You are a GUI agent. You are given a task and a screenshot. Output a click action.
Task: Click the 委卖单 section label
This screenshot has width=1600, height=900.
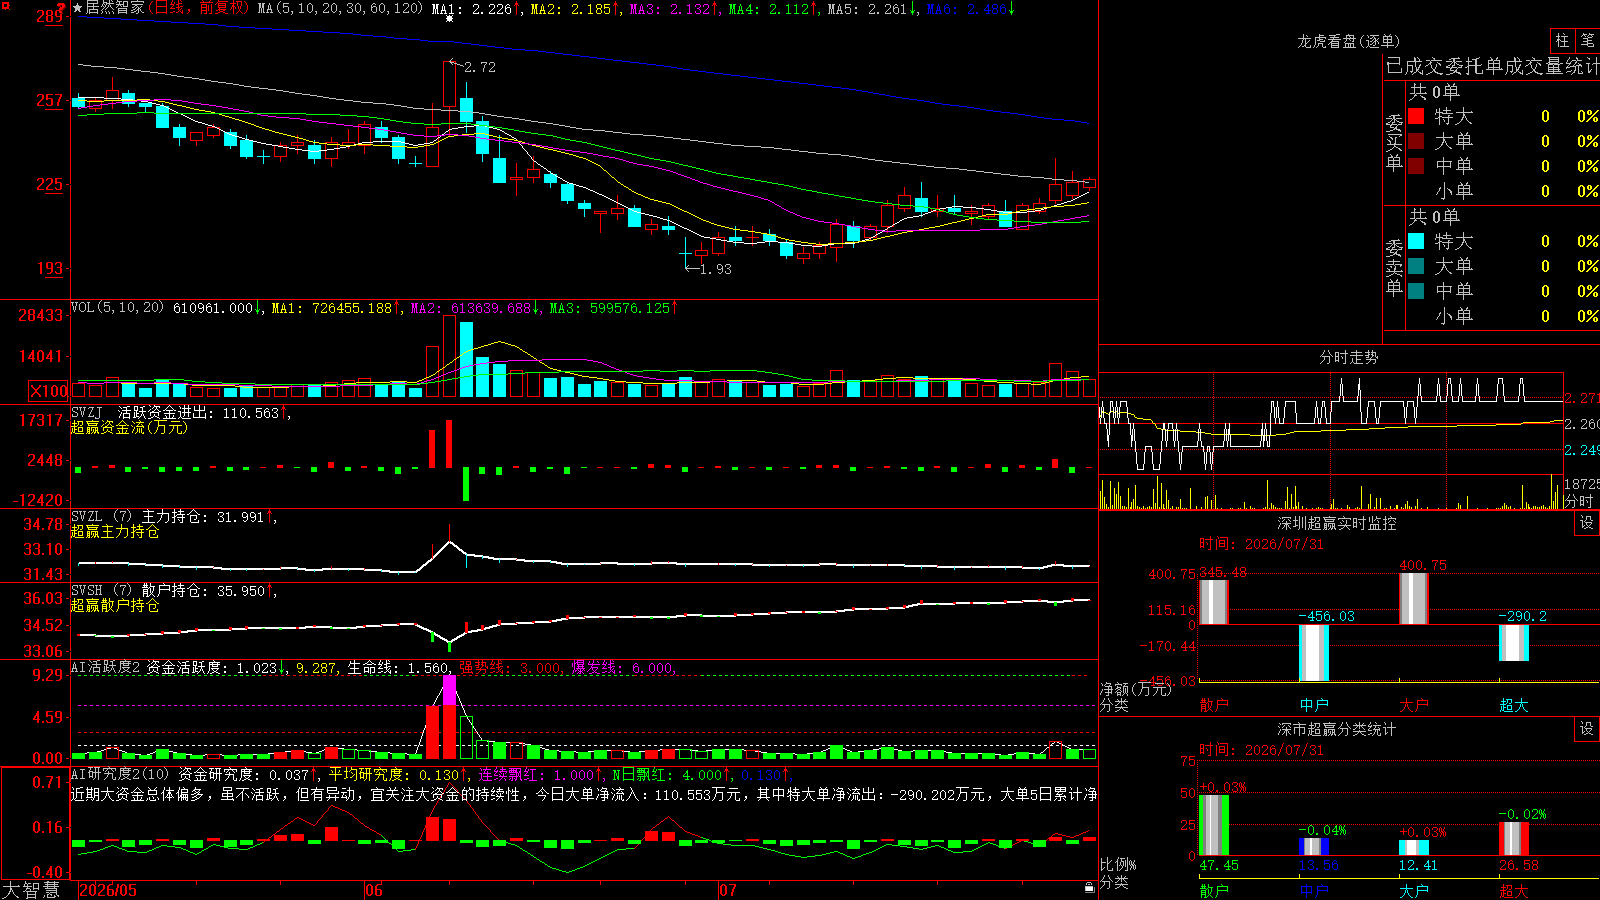pos(1394,268)
